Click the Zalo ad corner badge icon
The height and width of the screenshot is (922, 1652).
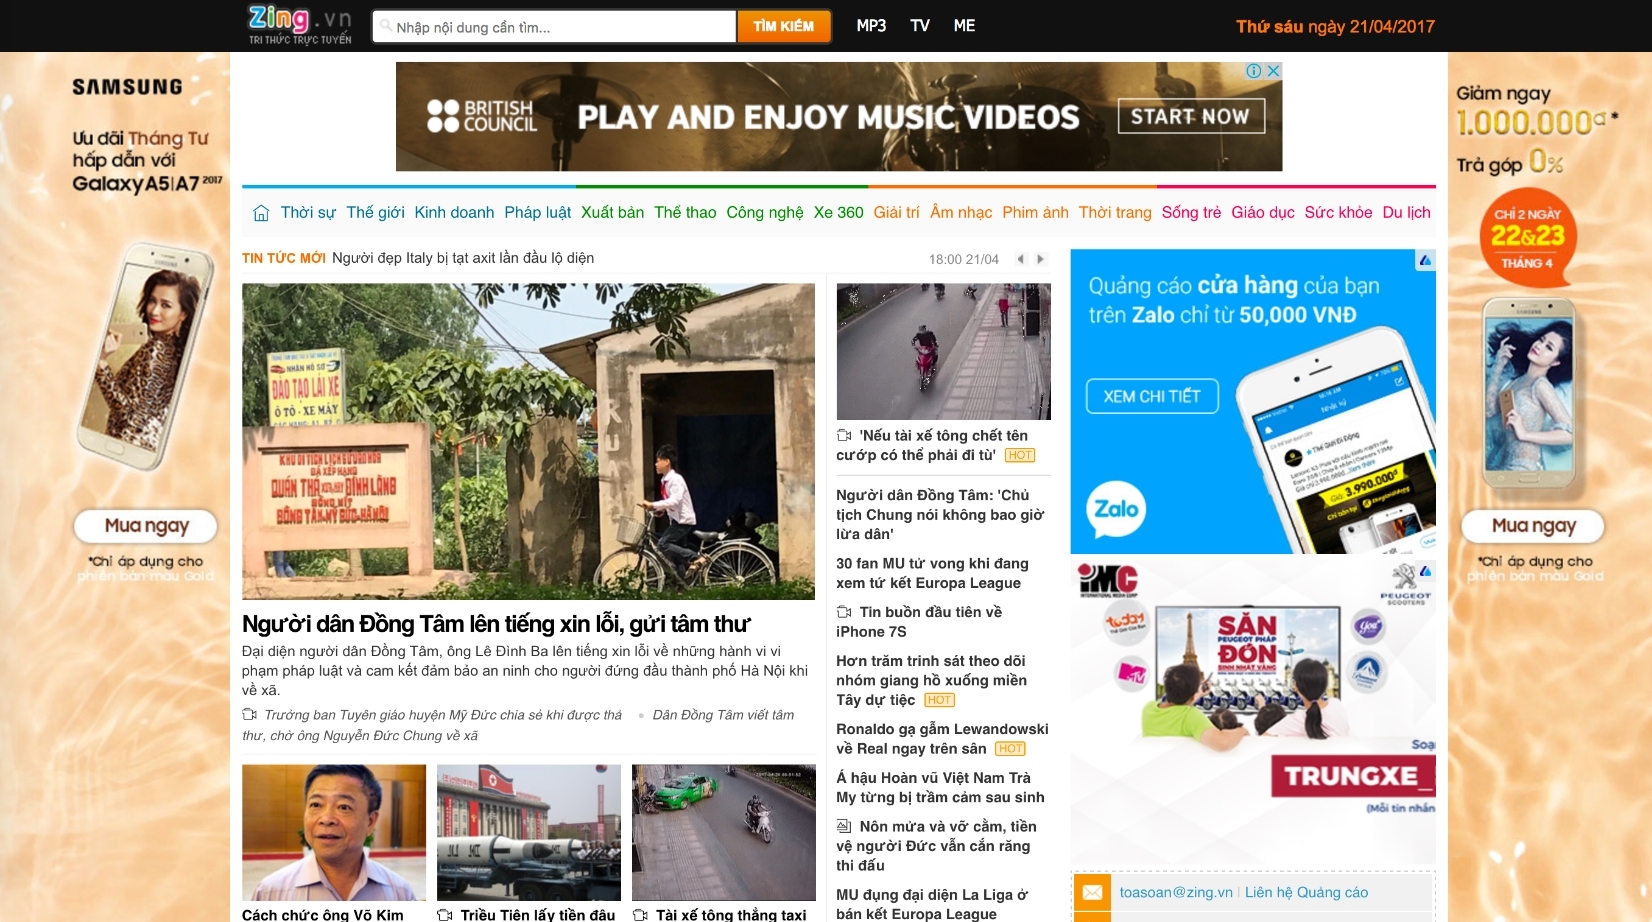(x=1425, y=260)
